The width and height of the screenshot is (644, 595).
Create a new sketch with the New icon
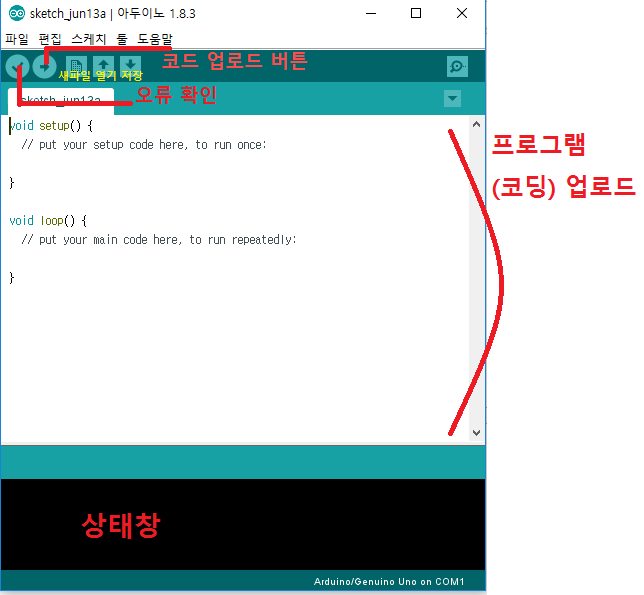(76, 66)
